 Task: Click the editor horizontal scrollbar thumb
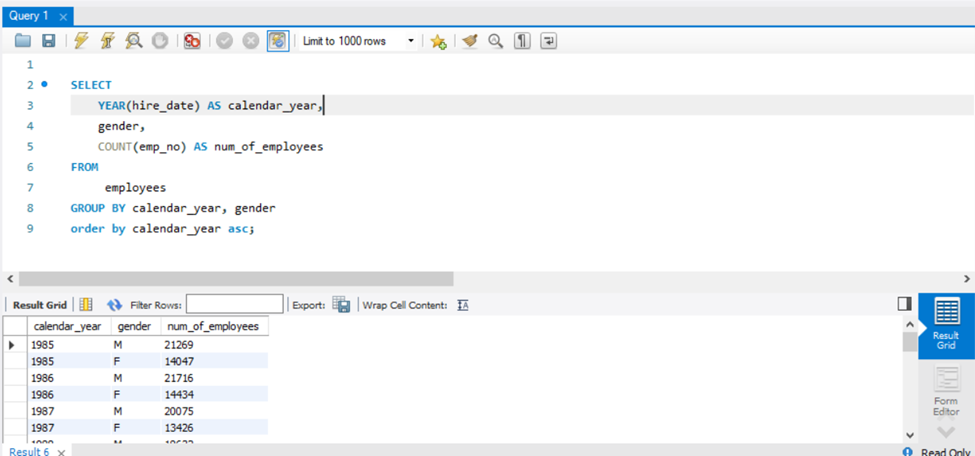[x=236, y=278]
